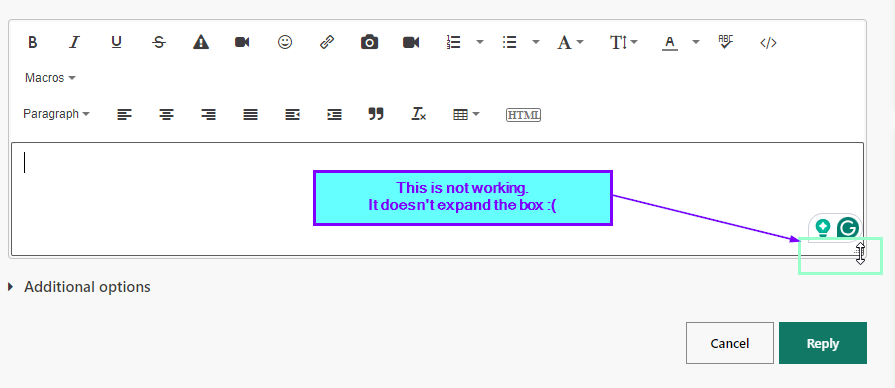Apply strikethrough formatting

[x=159, y=42]
